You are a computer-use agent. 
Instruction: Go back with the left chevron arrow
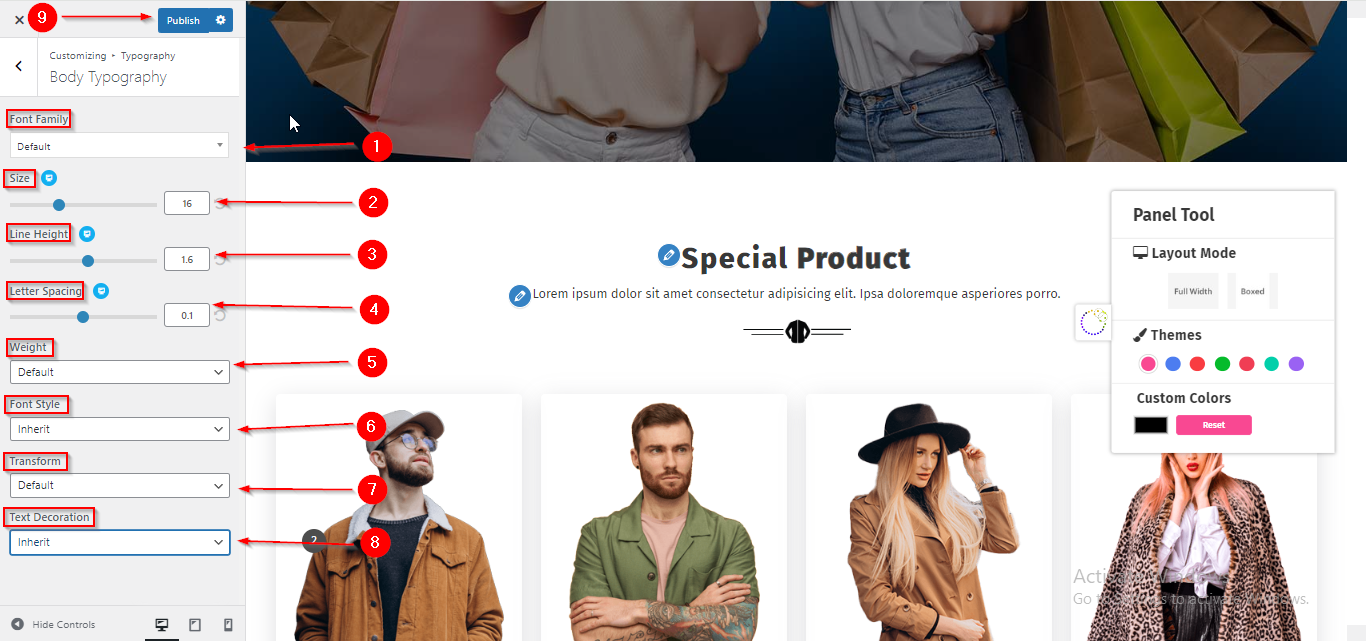(19, 66)
